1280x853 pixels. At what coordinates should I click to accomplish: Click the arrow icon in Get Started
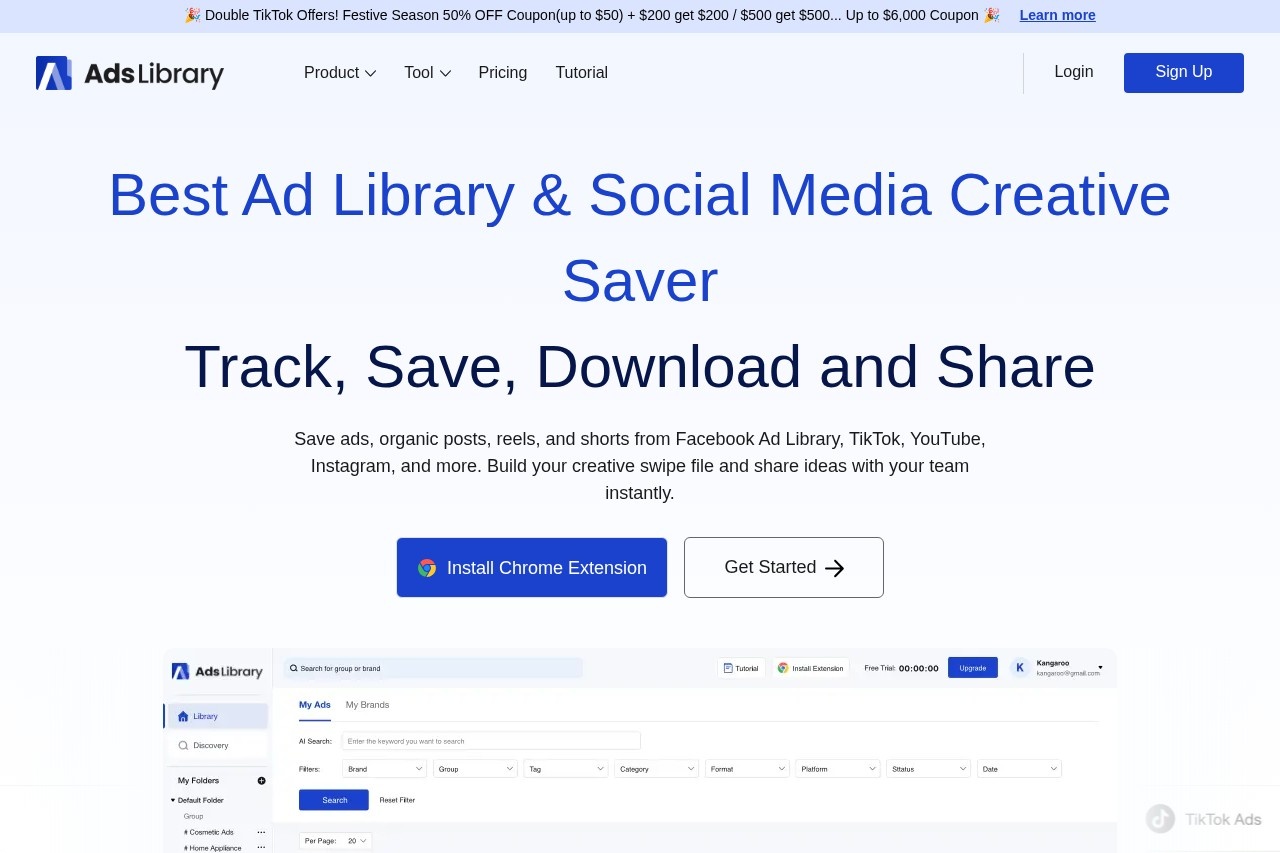[x=835, y=568]
